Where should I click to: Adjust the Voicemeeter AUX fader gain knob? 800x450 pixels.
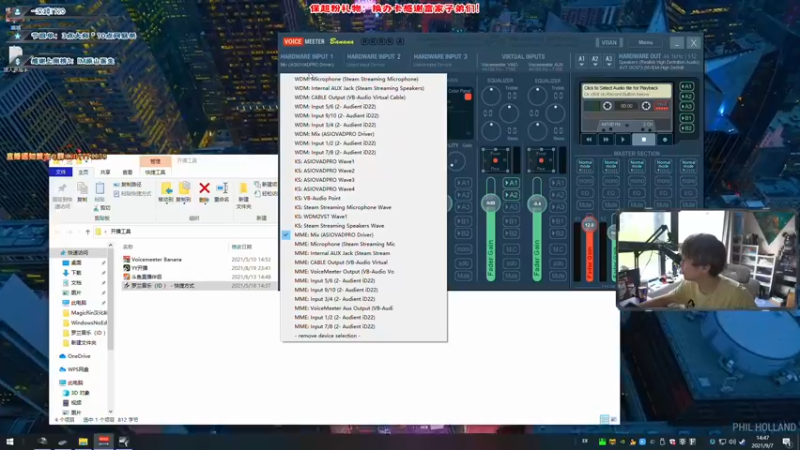(x=537, y=204)
